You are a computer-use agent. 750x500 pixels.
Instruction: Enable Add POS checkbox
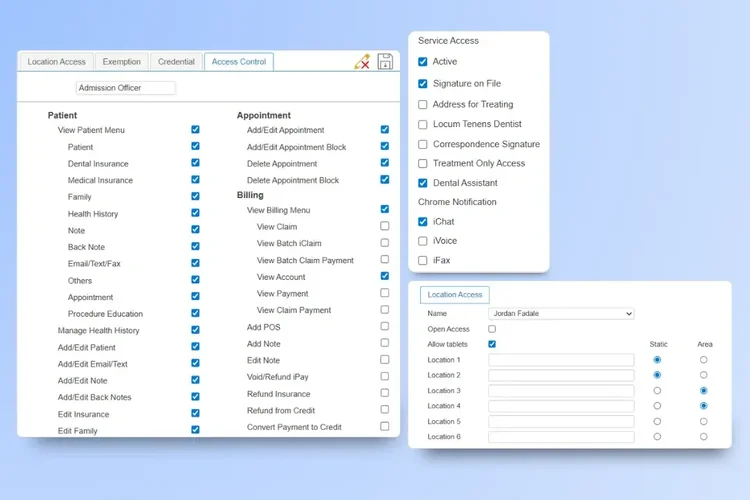385,326
